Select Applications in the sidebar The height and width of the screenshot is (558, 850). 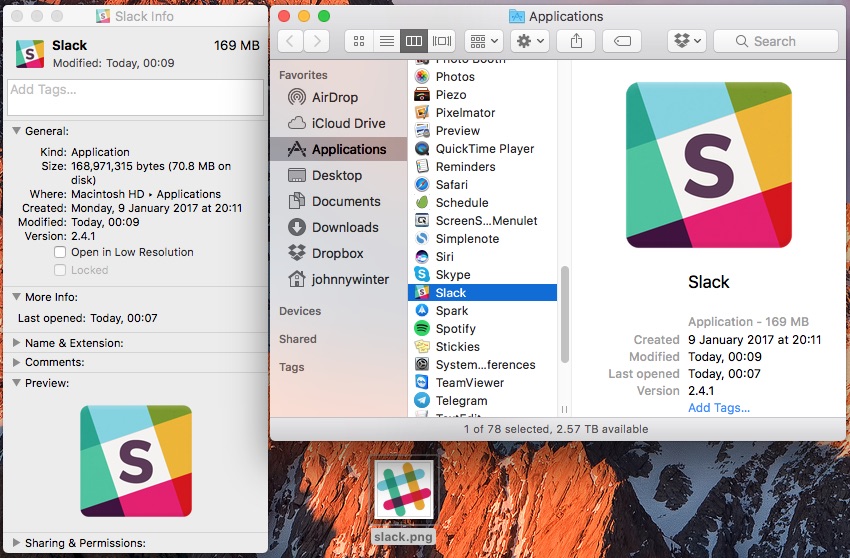[338, 149]
